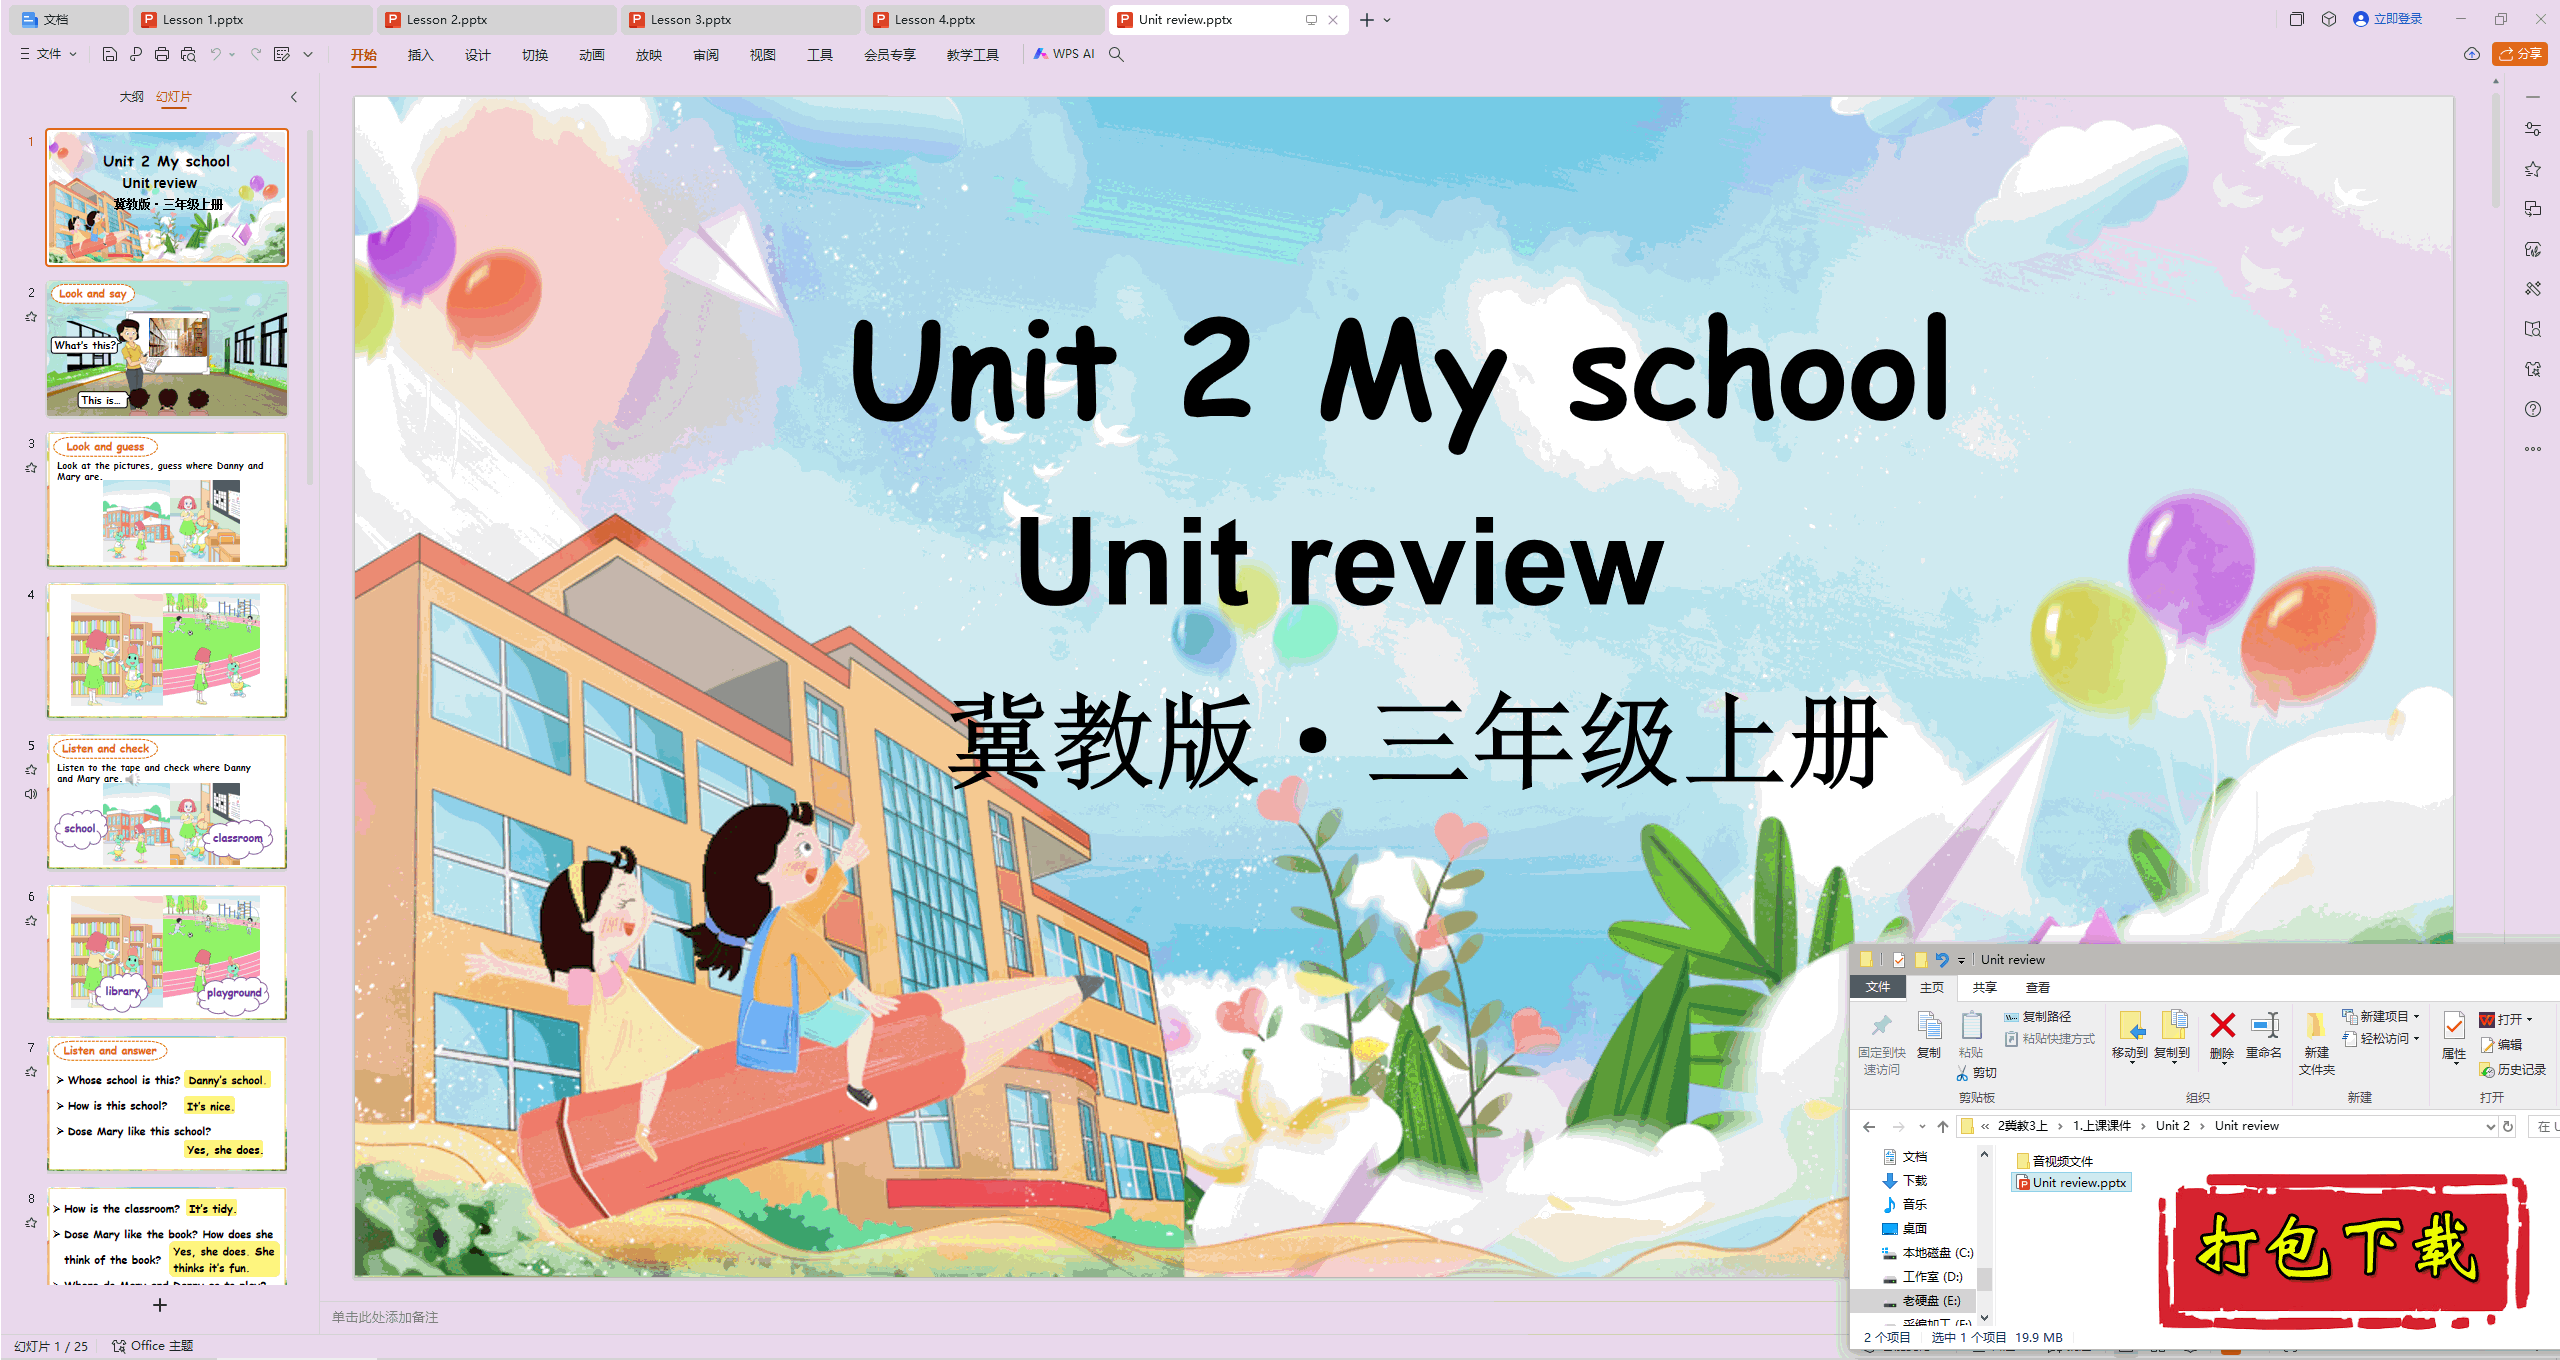Image resolution: width=2560 pixels, height=1360 pixels.
Task: Click the red Delete X in Explorer
Action: point(2222,1026)
